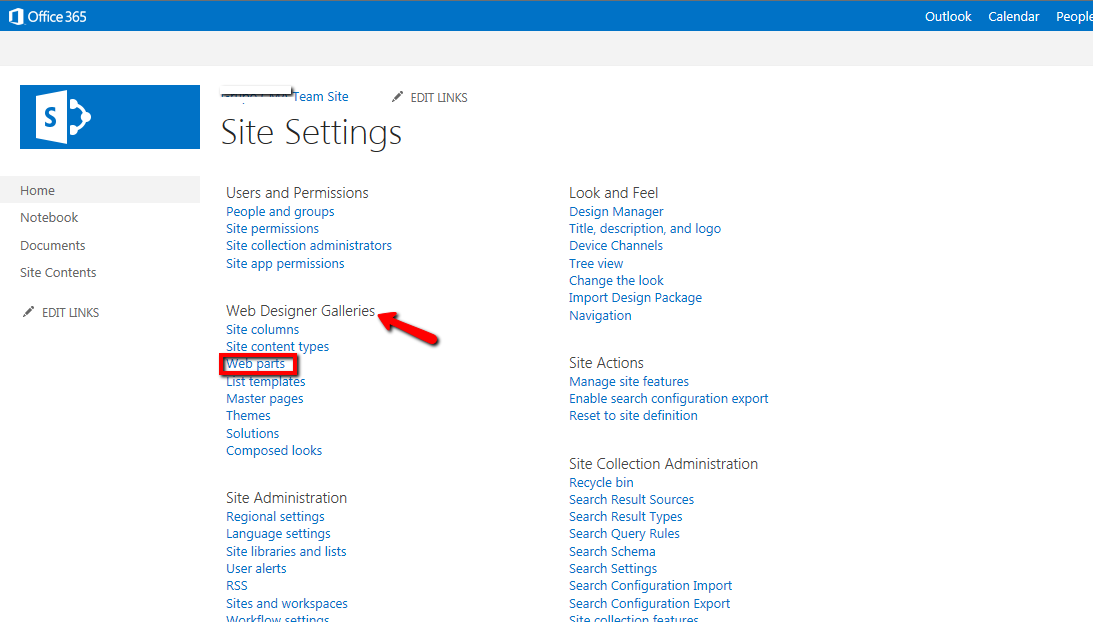The image size is (1093, 622).
Task: Open Search Schema settings
Action: (612, 552)
